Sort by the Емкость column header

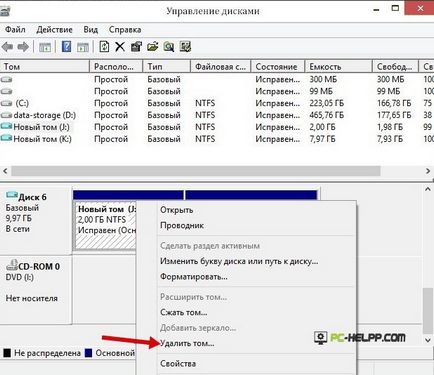pos(339,66)
